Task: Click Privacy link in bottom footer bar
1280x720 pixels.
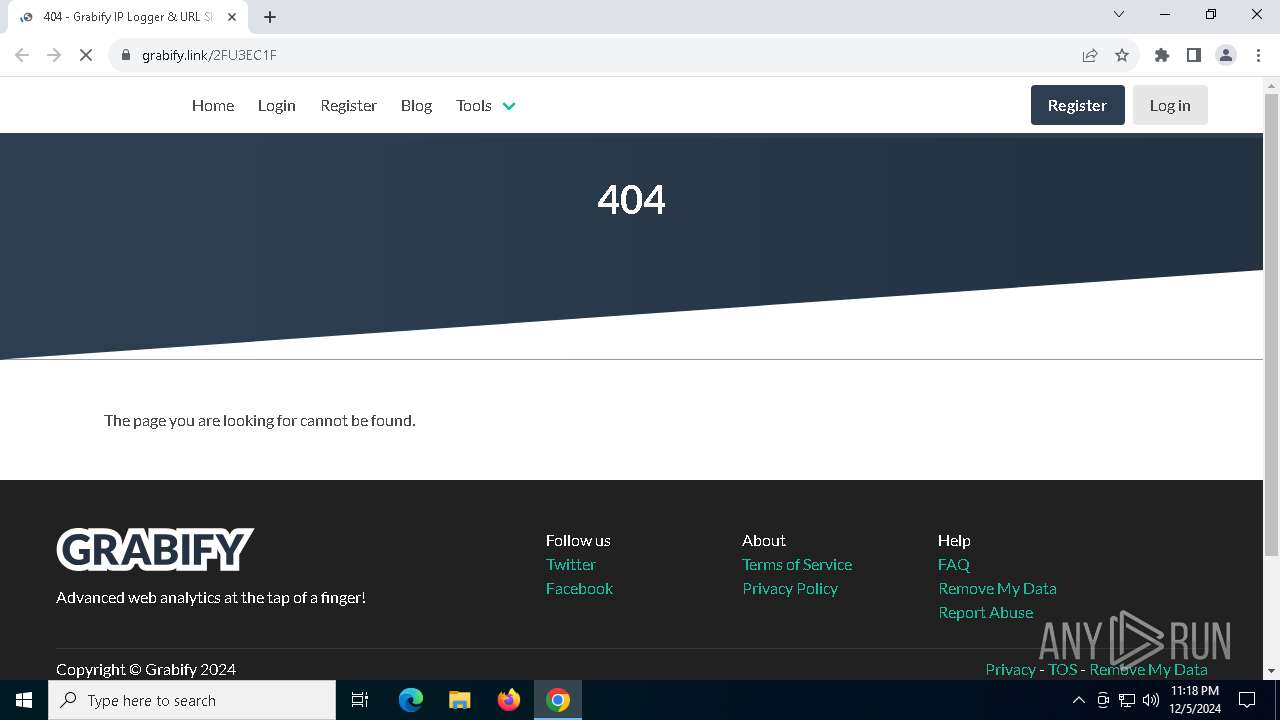Action: (1010, 669)
